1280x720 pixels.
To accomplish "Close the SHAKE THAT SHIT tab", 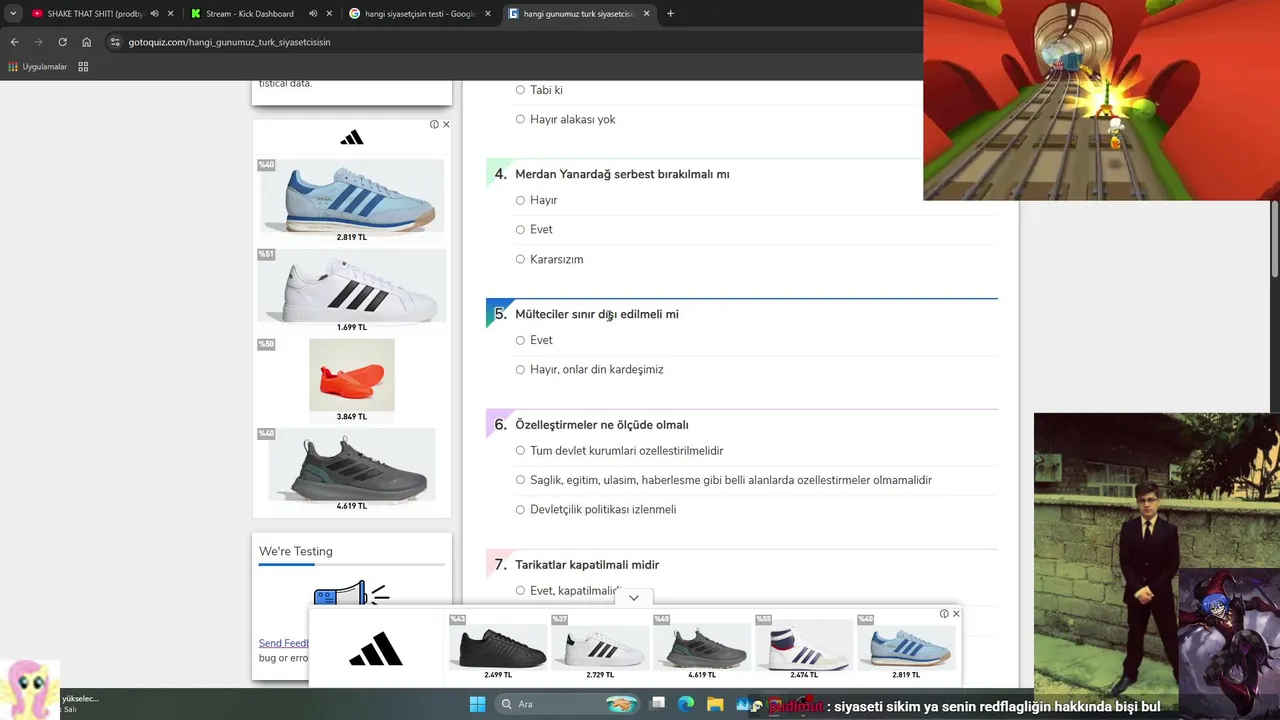I will tap(170, 14).
